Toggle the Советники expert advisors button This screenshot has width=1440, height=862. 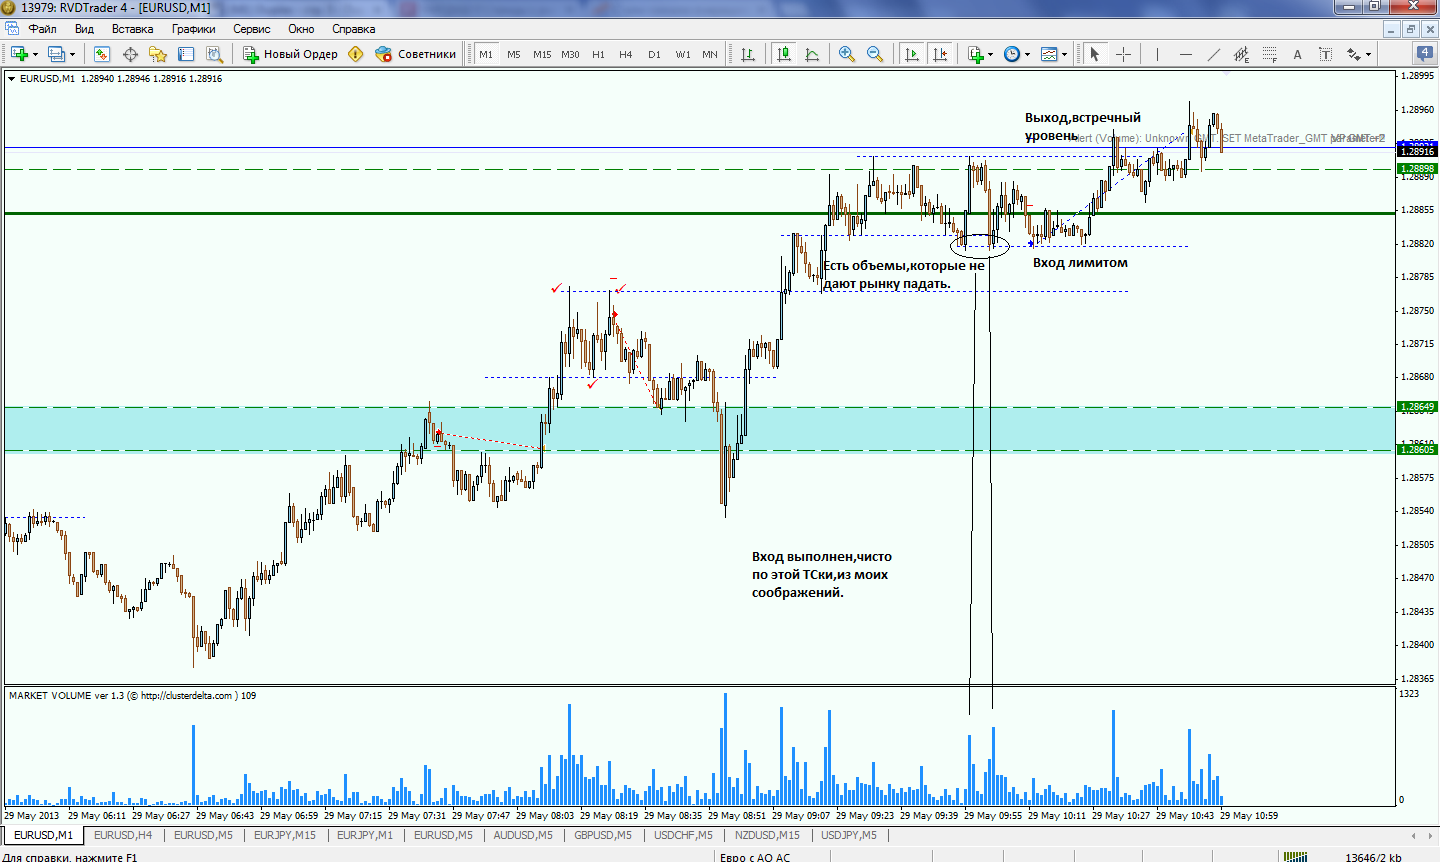tap(416, 54)
